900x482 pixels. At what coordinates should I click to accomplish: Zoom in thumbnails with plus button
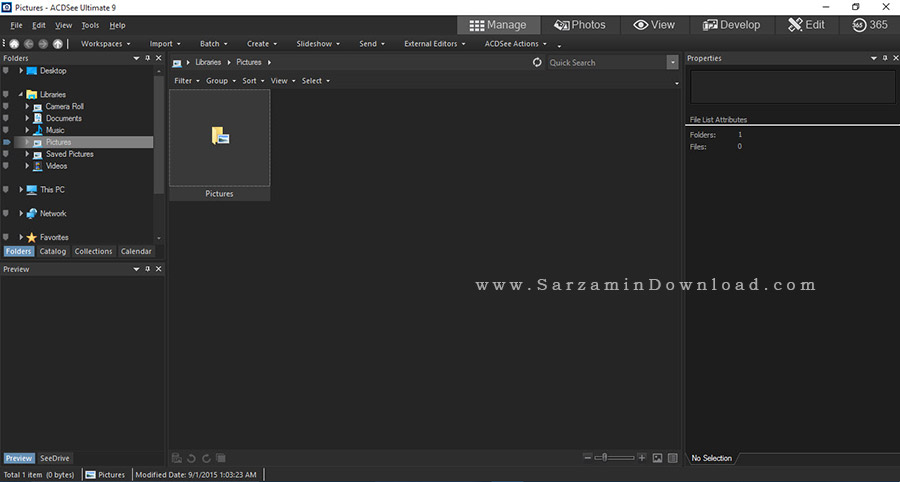(642, 457)
